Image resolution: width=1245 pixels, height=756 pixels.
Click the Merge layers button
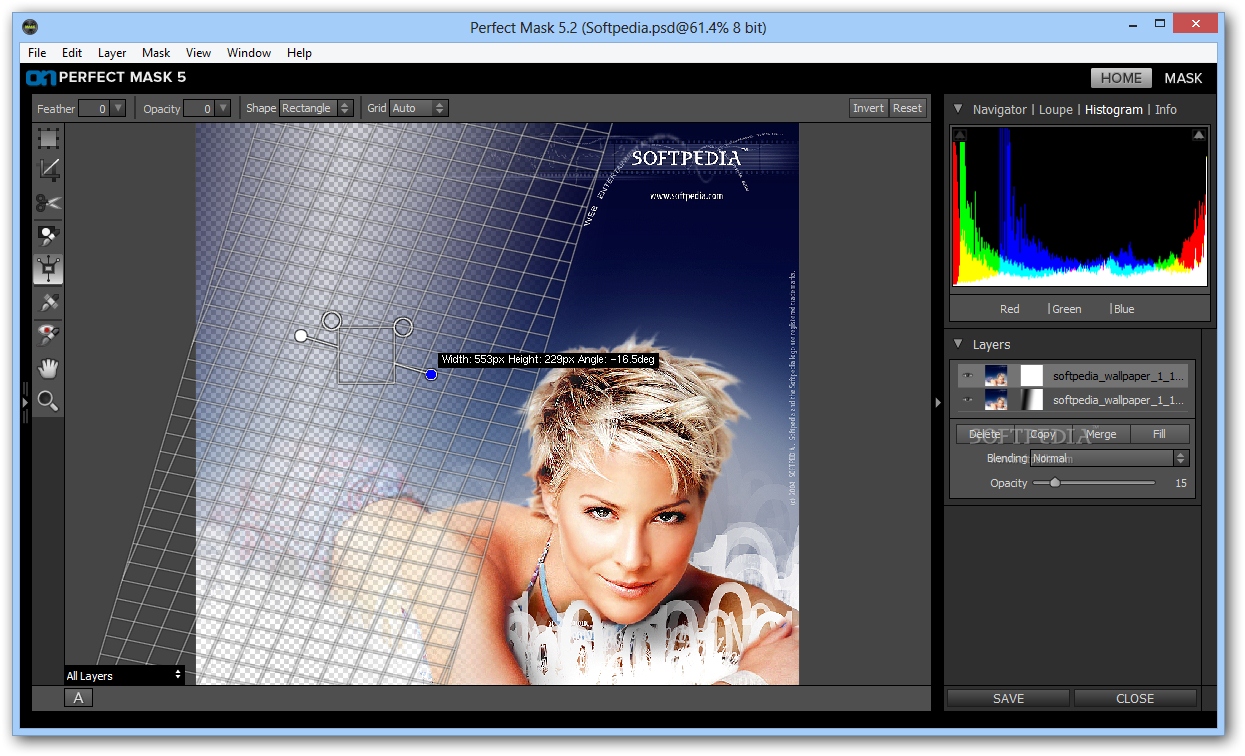pyautogui.click(x=1101, y=434)
